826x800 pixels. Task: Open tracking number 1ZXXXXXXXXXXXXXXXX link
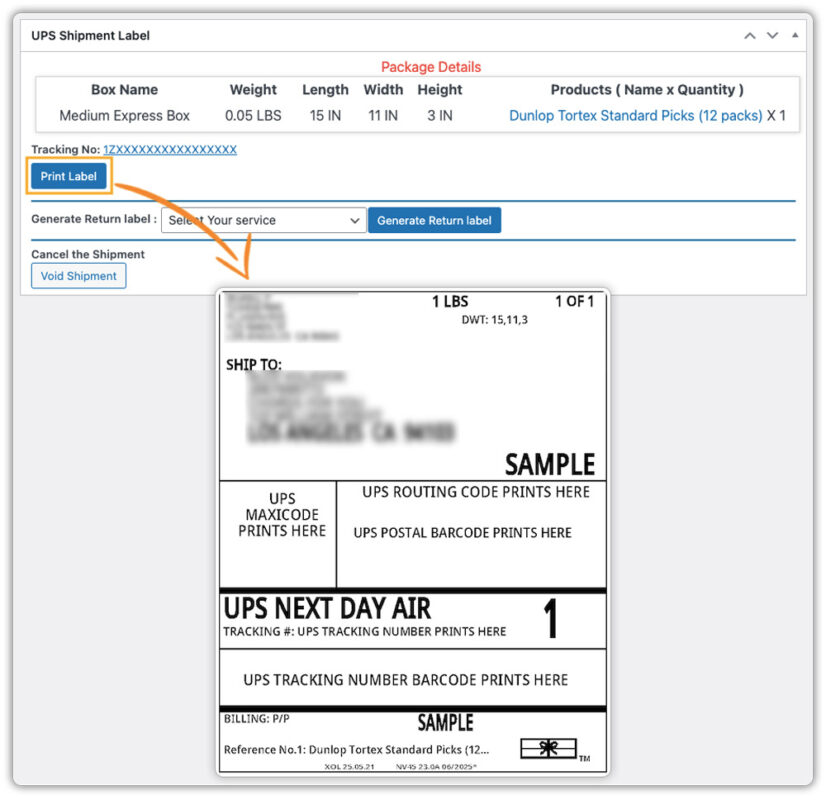170,150
